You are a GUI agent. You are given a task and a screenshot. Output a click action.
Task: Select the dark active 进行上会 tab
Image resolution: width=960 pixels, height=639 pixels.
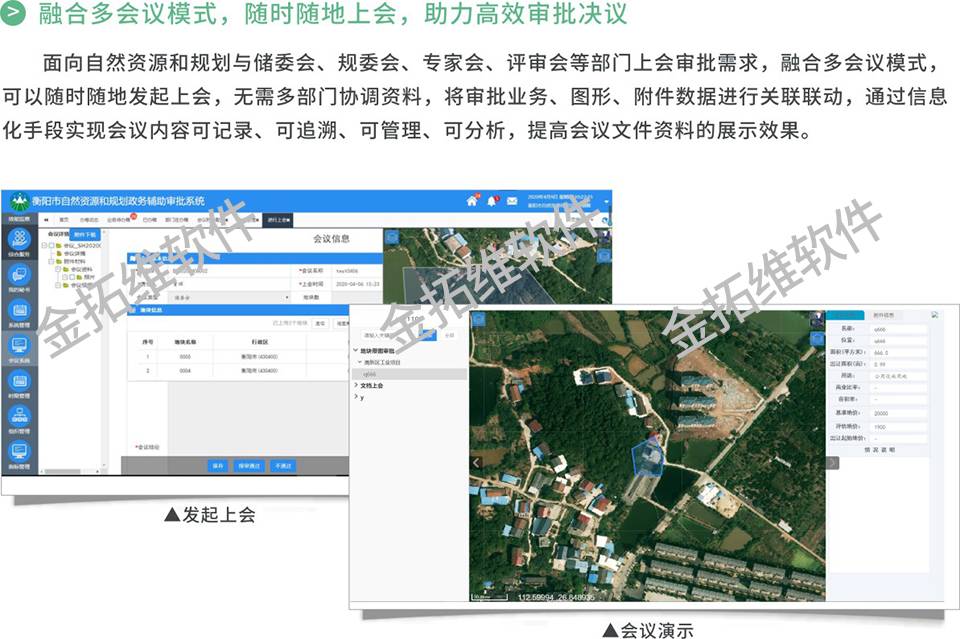pyautogui.click(x=279, y=219)
